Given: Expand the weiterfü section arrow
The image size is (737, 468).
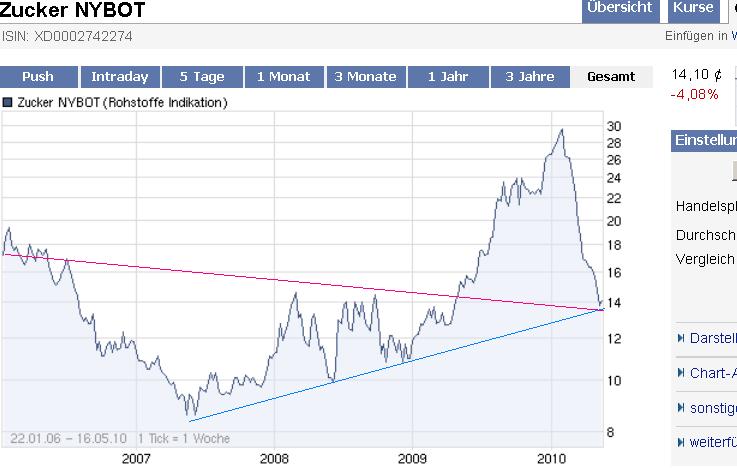Looking at the screenshot, I should coord(681,442).
